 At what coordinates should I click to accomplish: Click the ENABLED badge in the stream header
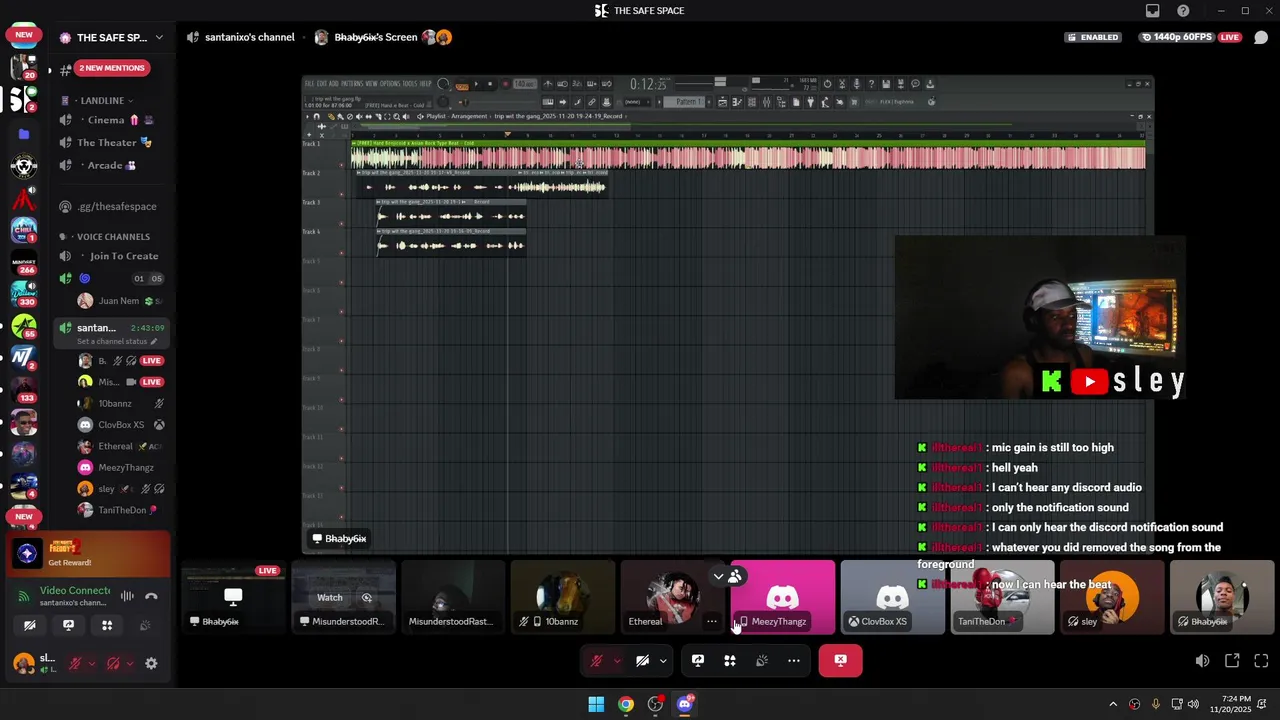pos(1092,37)
